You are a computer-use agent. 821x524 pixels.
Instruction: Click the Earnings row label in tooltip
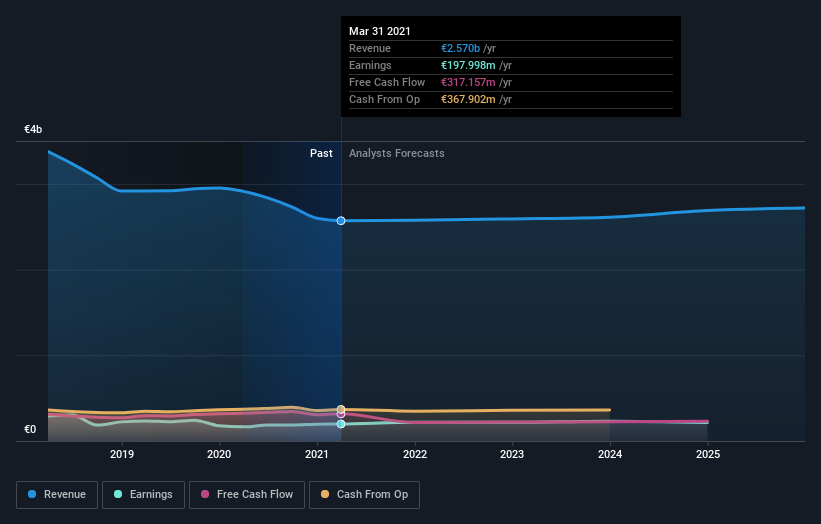tap(370, 65)
